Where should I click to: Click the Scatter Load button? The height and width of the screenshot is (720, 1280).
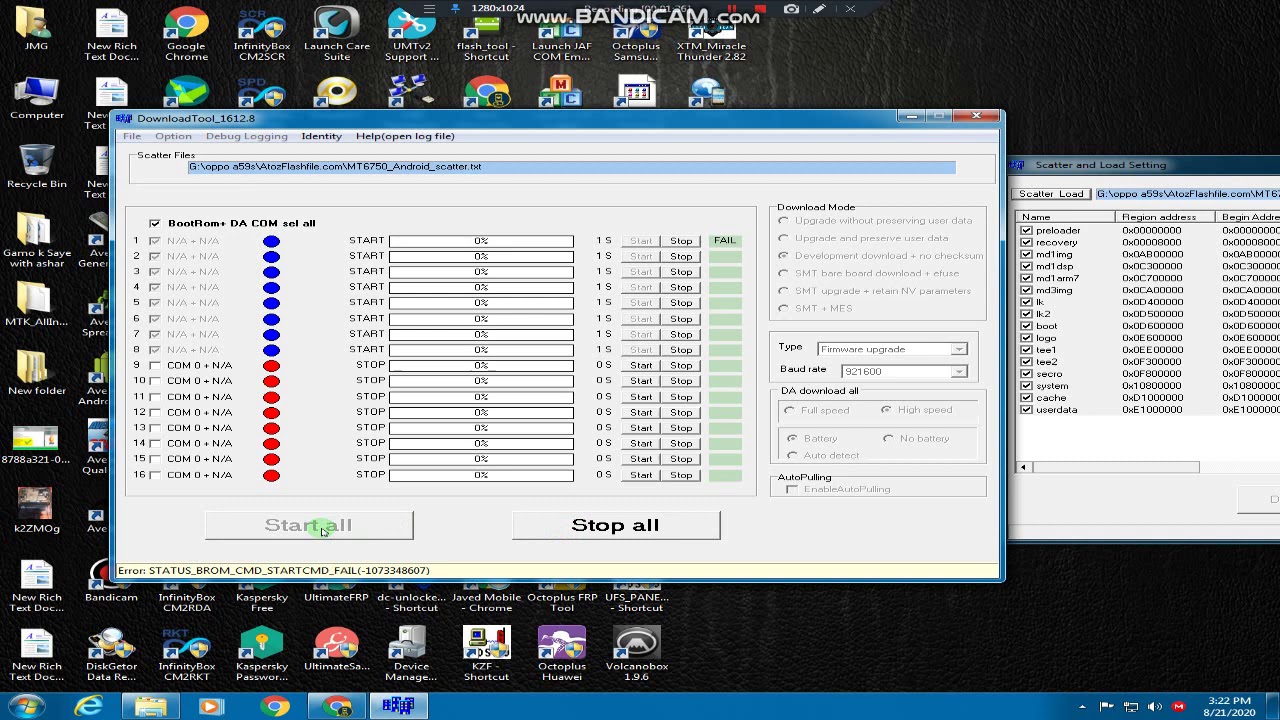pos(1051,194)
